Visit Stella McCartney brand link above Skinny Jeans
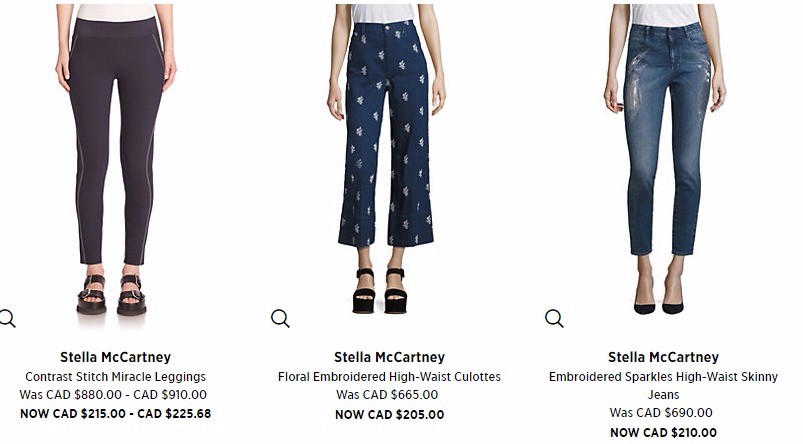803x444 pixels. (x=663, y=357)
